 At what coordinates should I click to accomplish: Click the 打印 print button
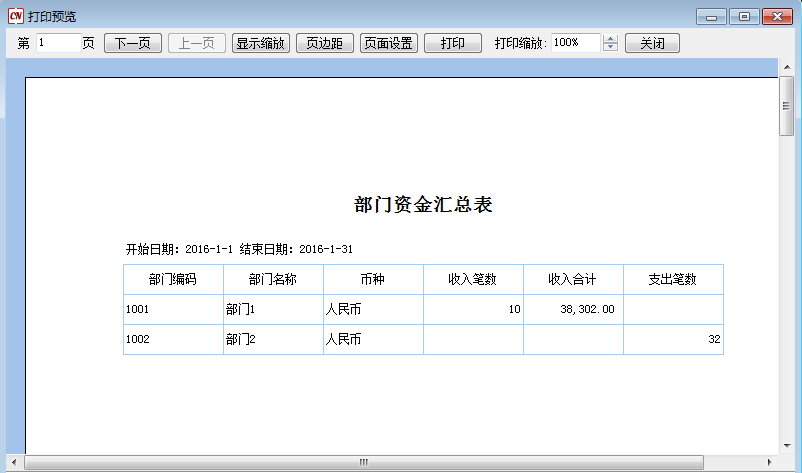click(x=452, y=43)
